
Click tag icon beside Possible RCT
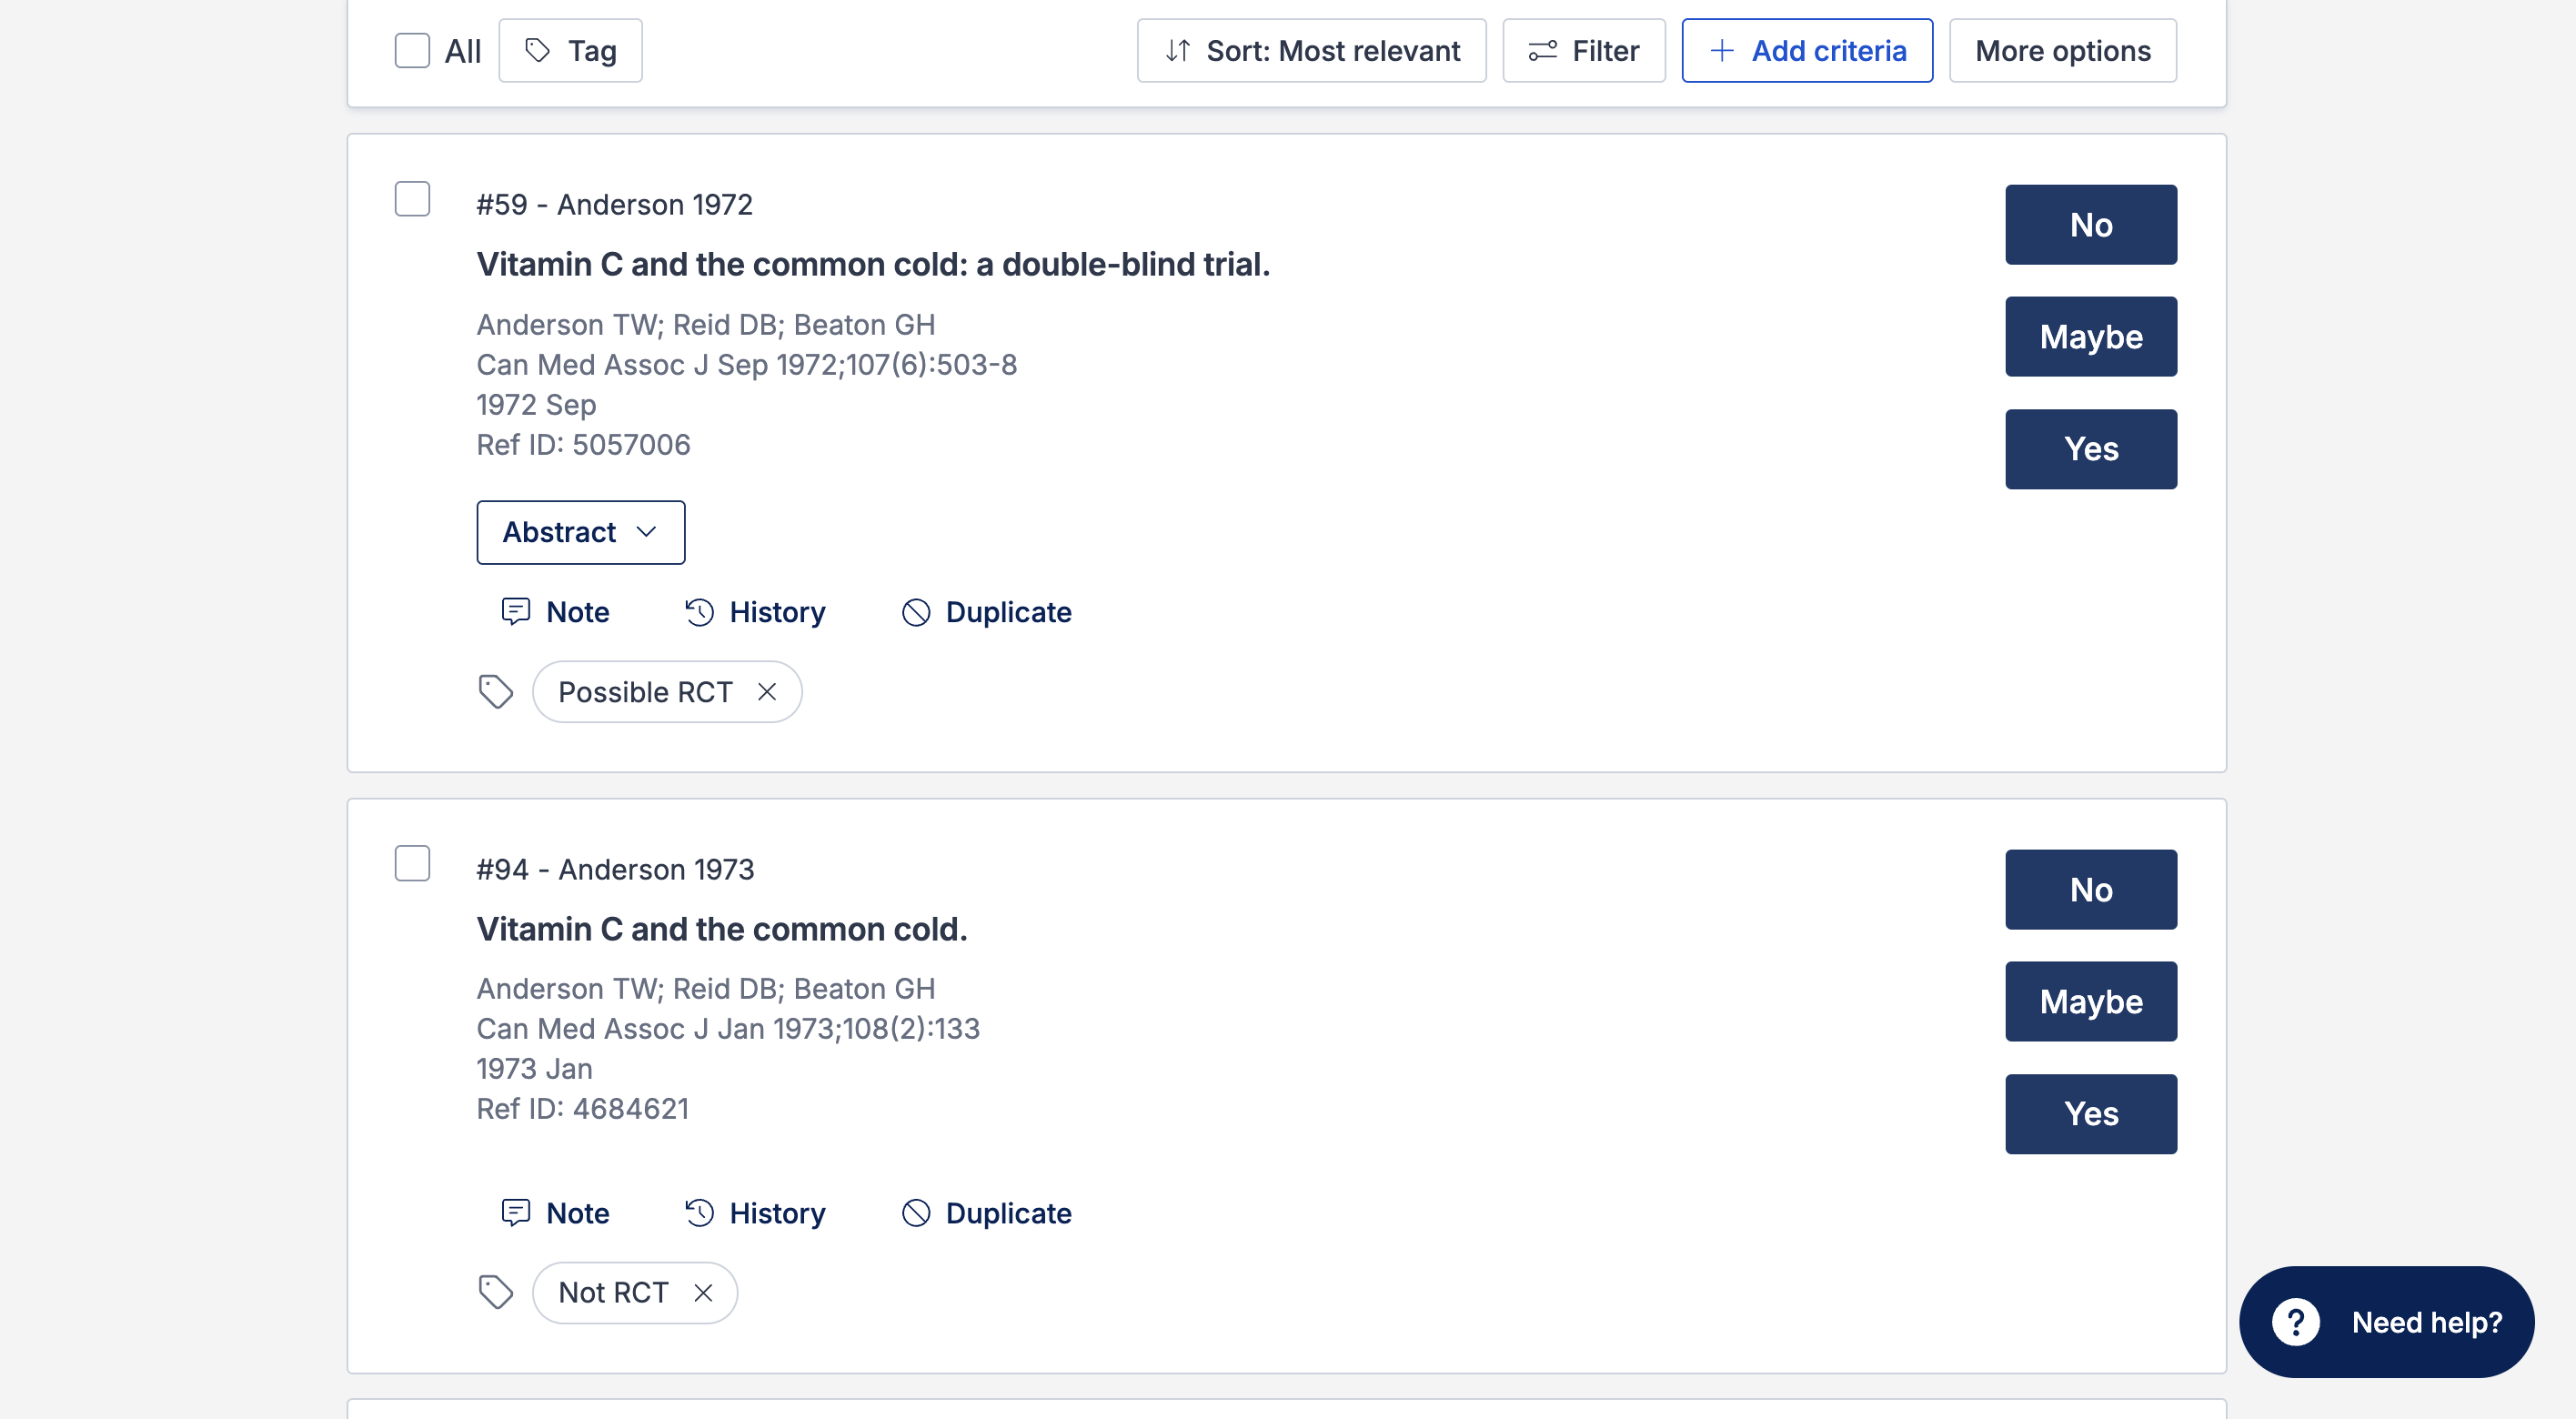coord(496,692)
